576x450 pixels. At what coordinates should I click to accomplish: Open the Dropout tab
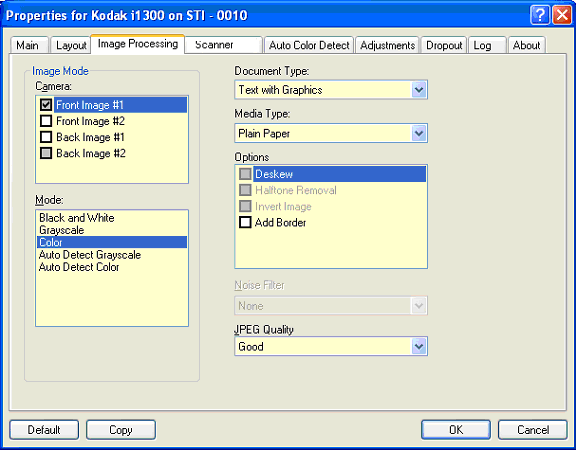444,45
